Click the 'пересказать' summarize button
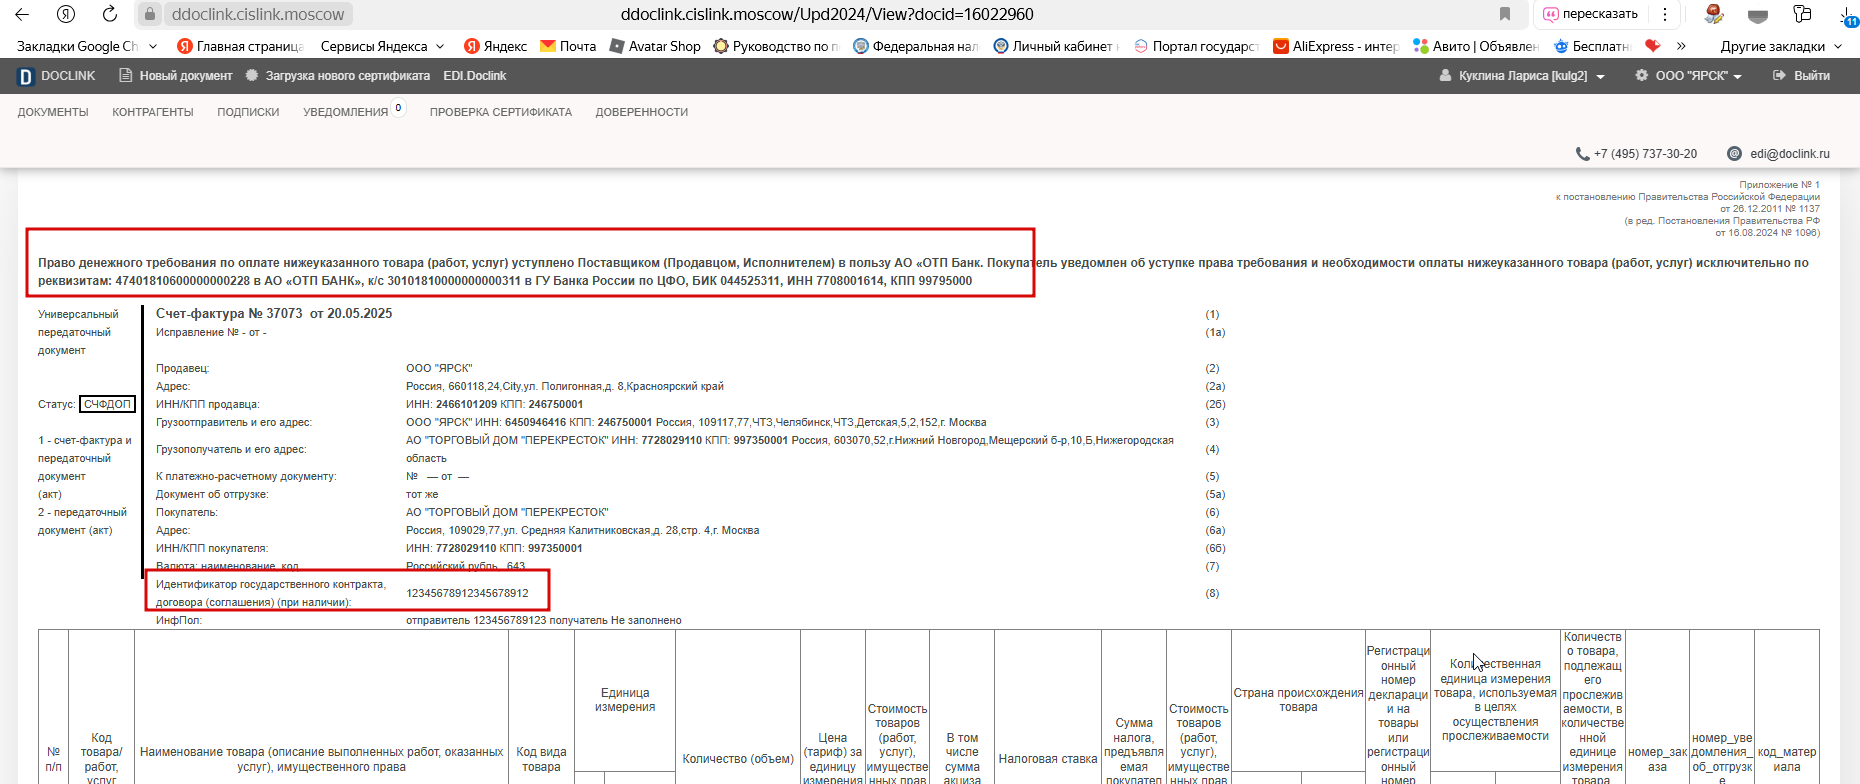 tap(1591, 14)
